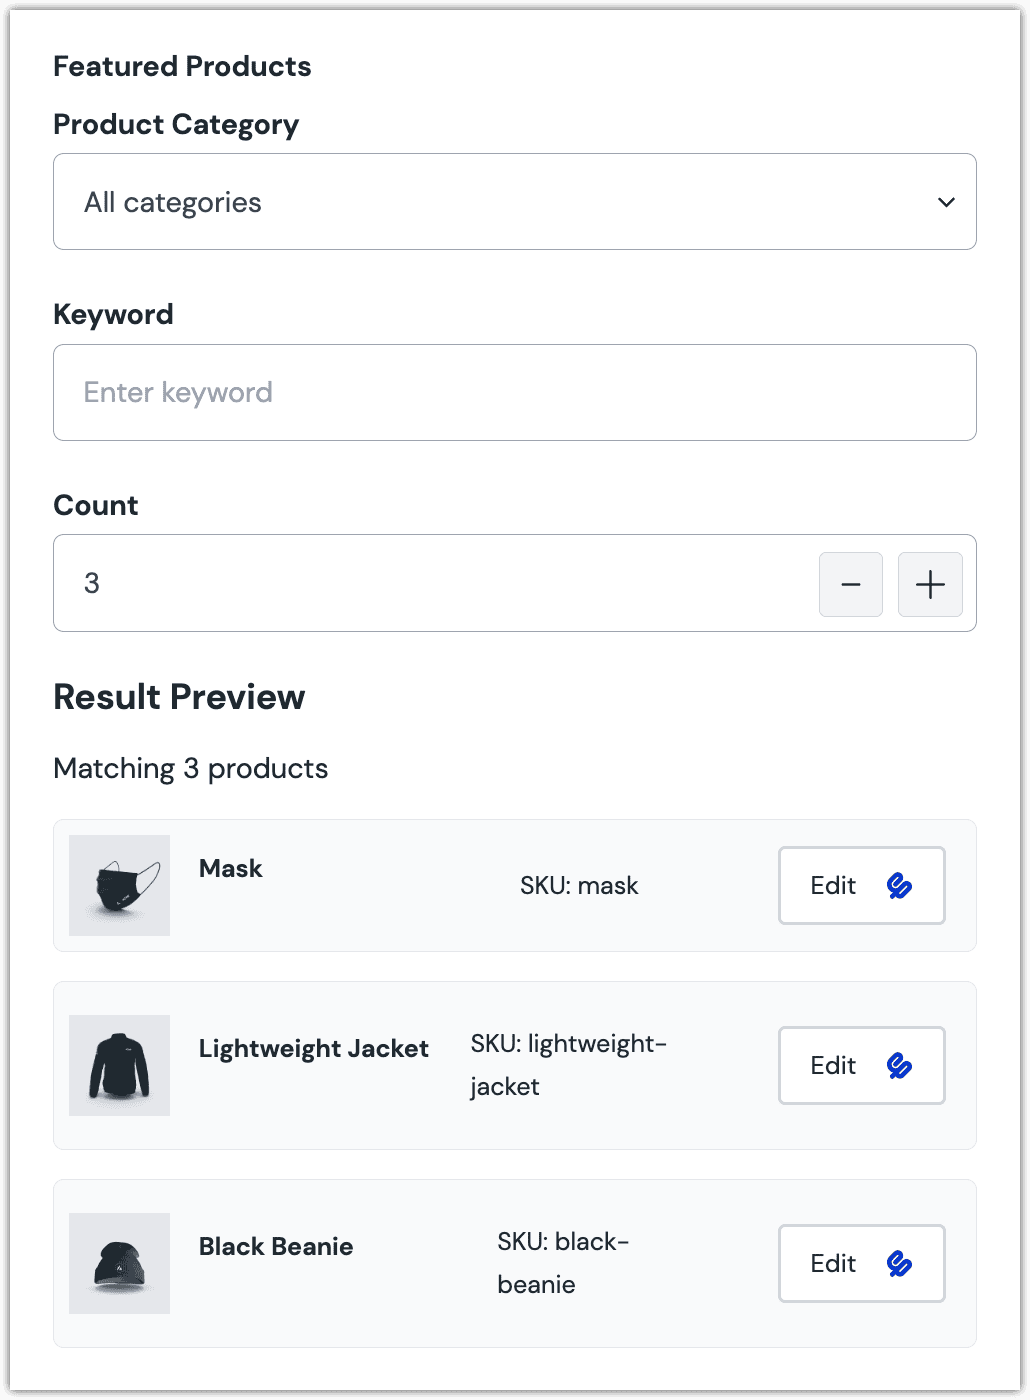Increase count with the plus button
Screen dimensions: 1030x1400
pyautogui.click(x=930, y=584)
